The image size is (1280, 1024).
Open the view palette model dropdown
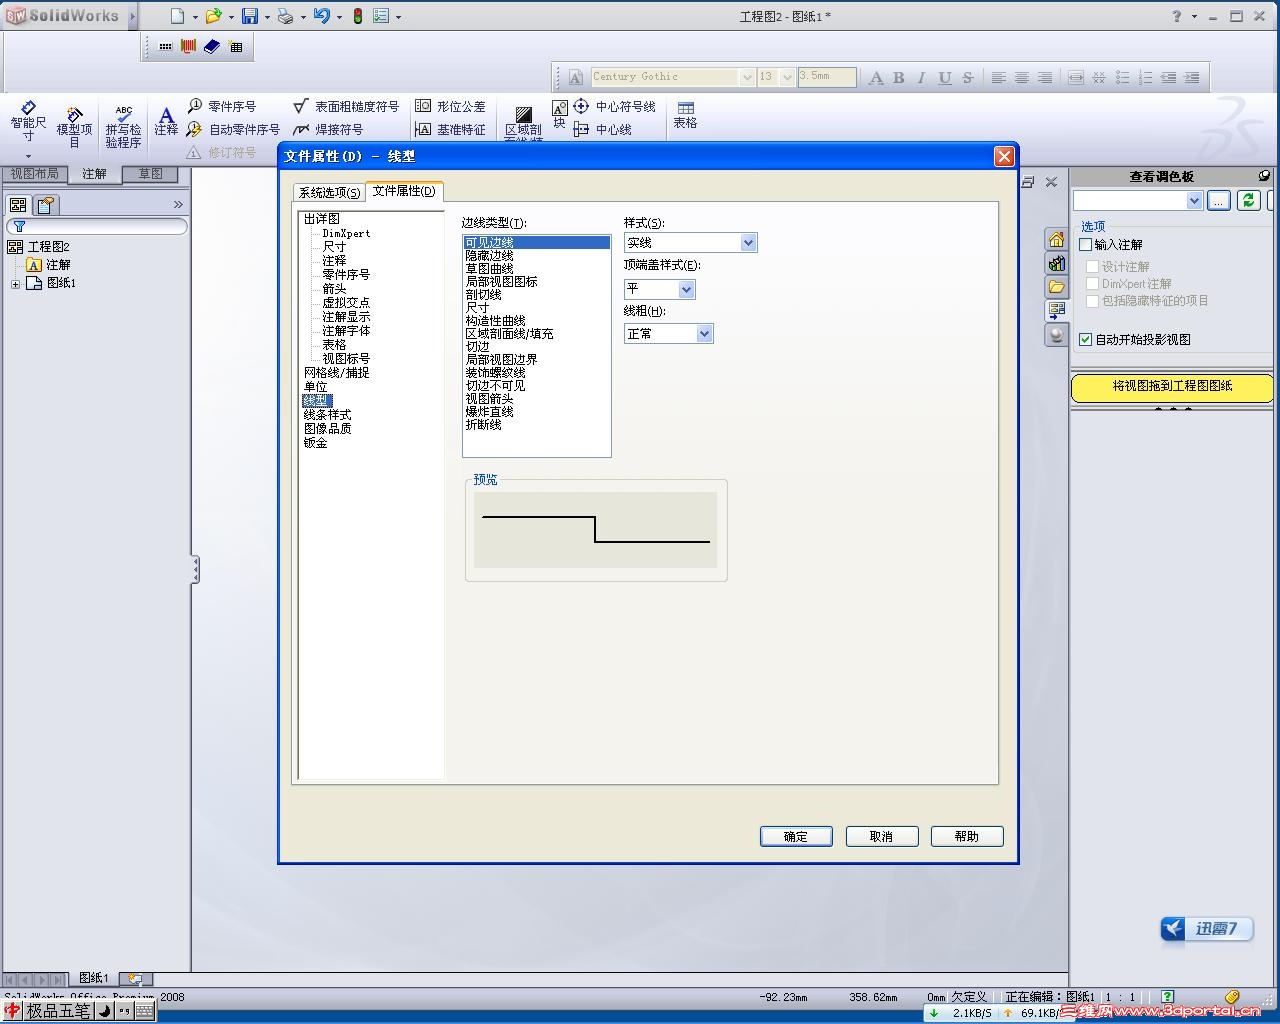(x=1194, y=201)
